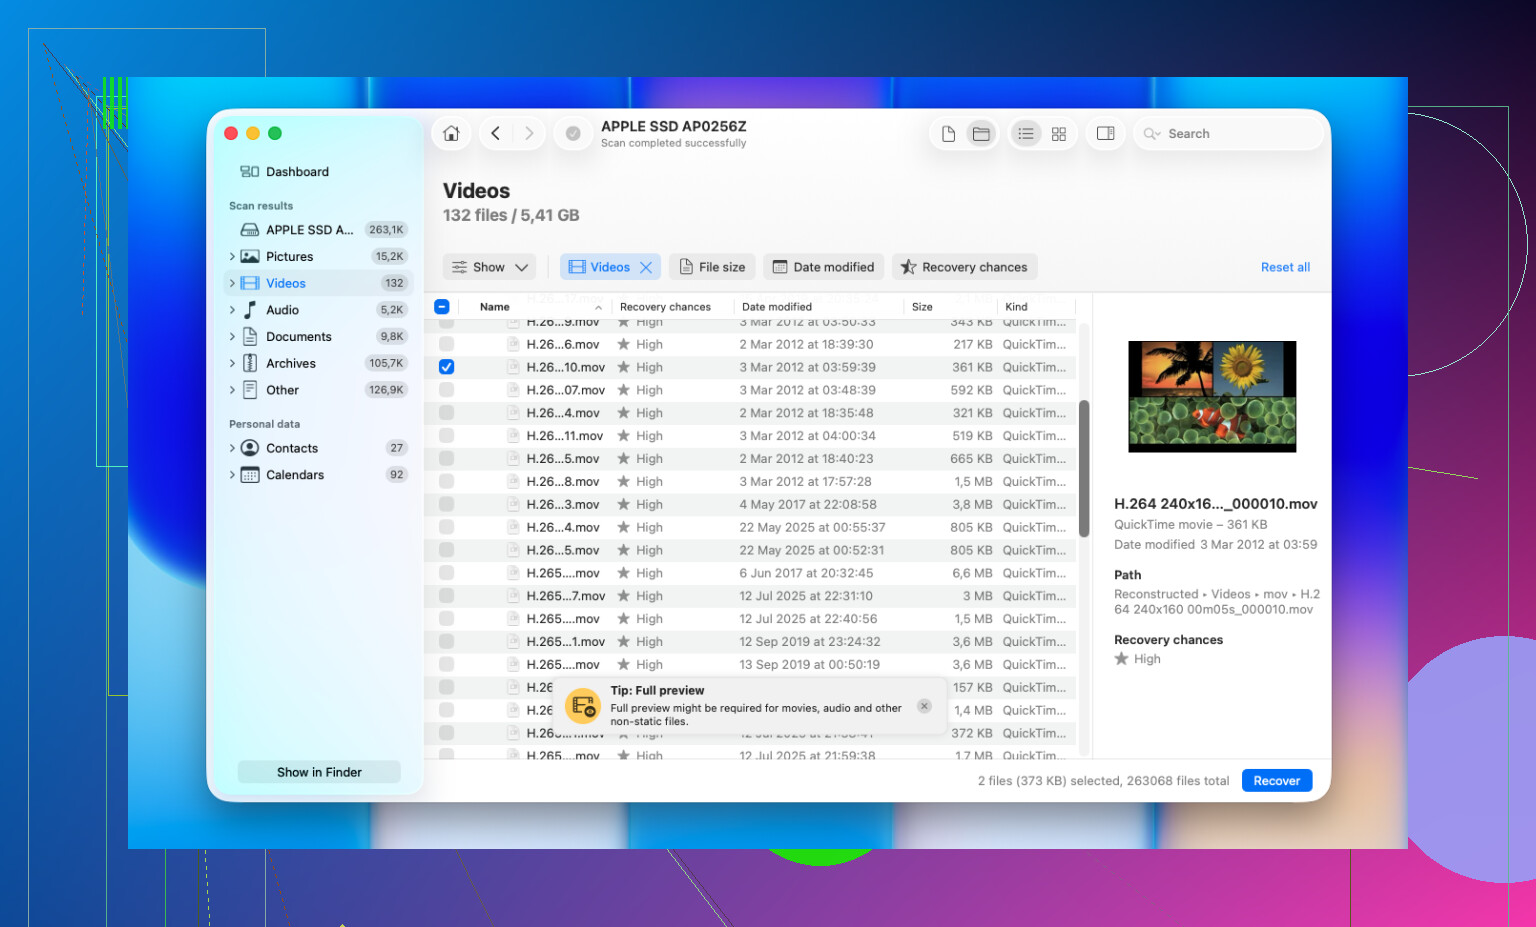Click the star icon in H.26...6.mov row
The height and width of the screenshot is (927, 1536).
coord(624,344)
